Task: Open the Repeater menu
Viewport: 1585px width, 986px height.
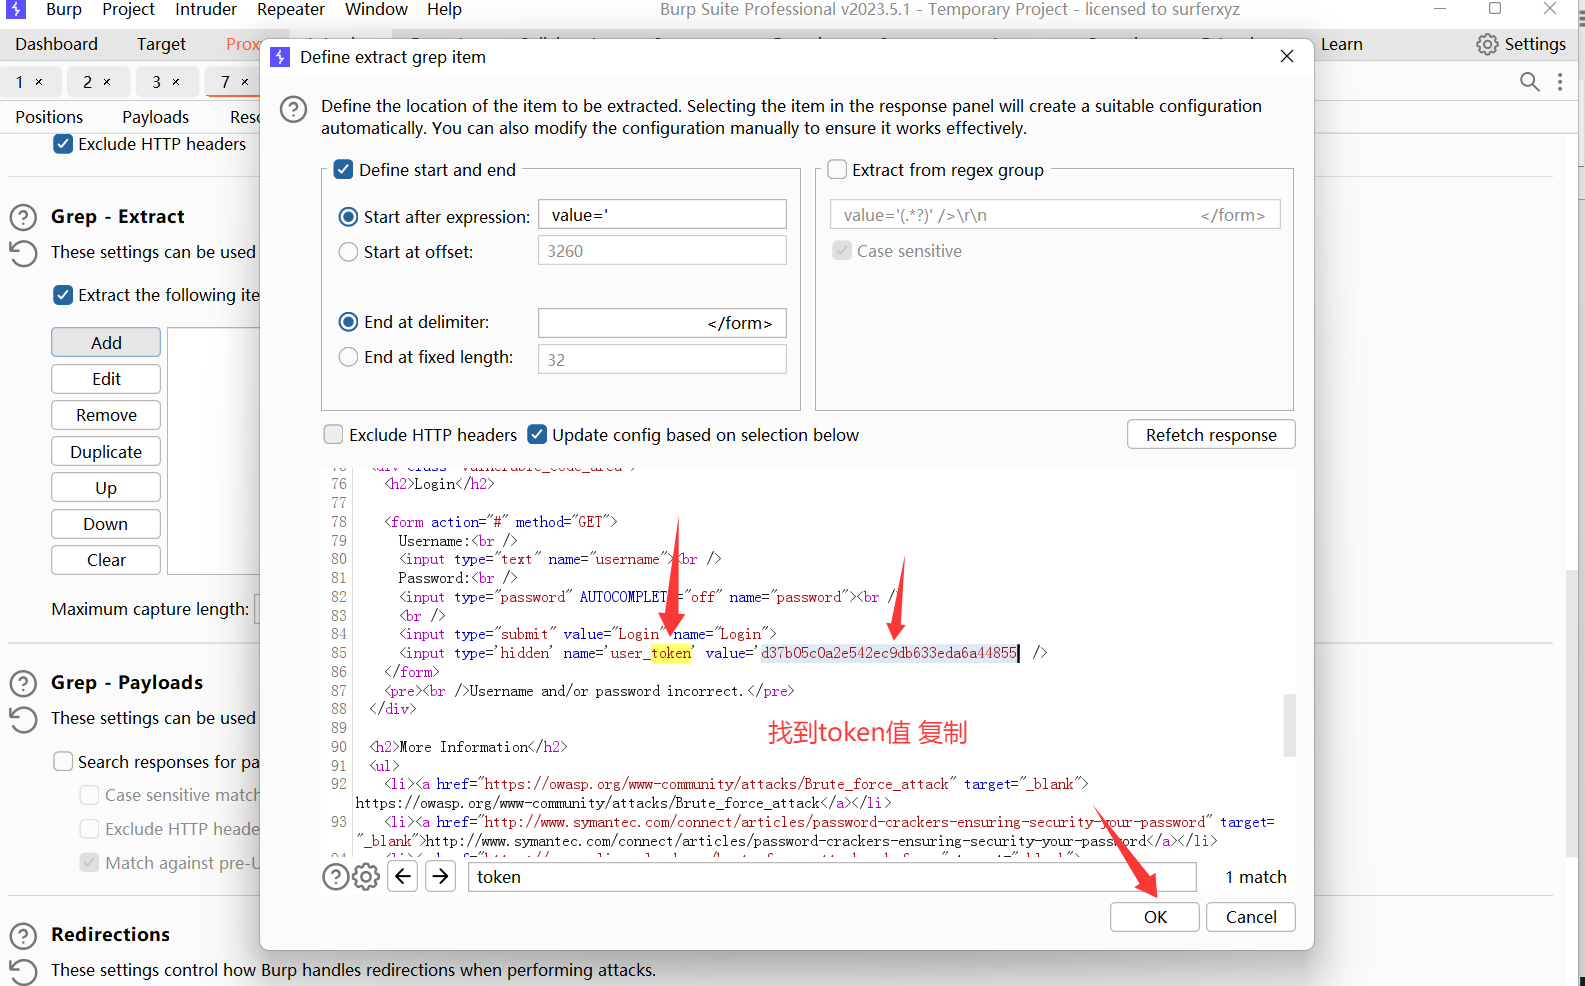Action: point(291,10)
